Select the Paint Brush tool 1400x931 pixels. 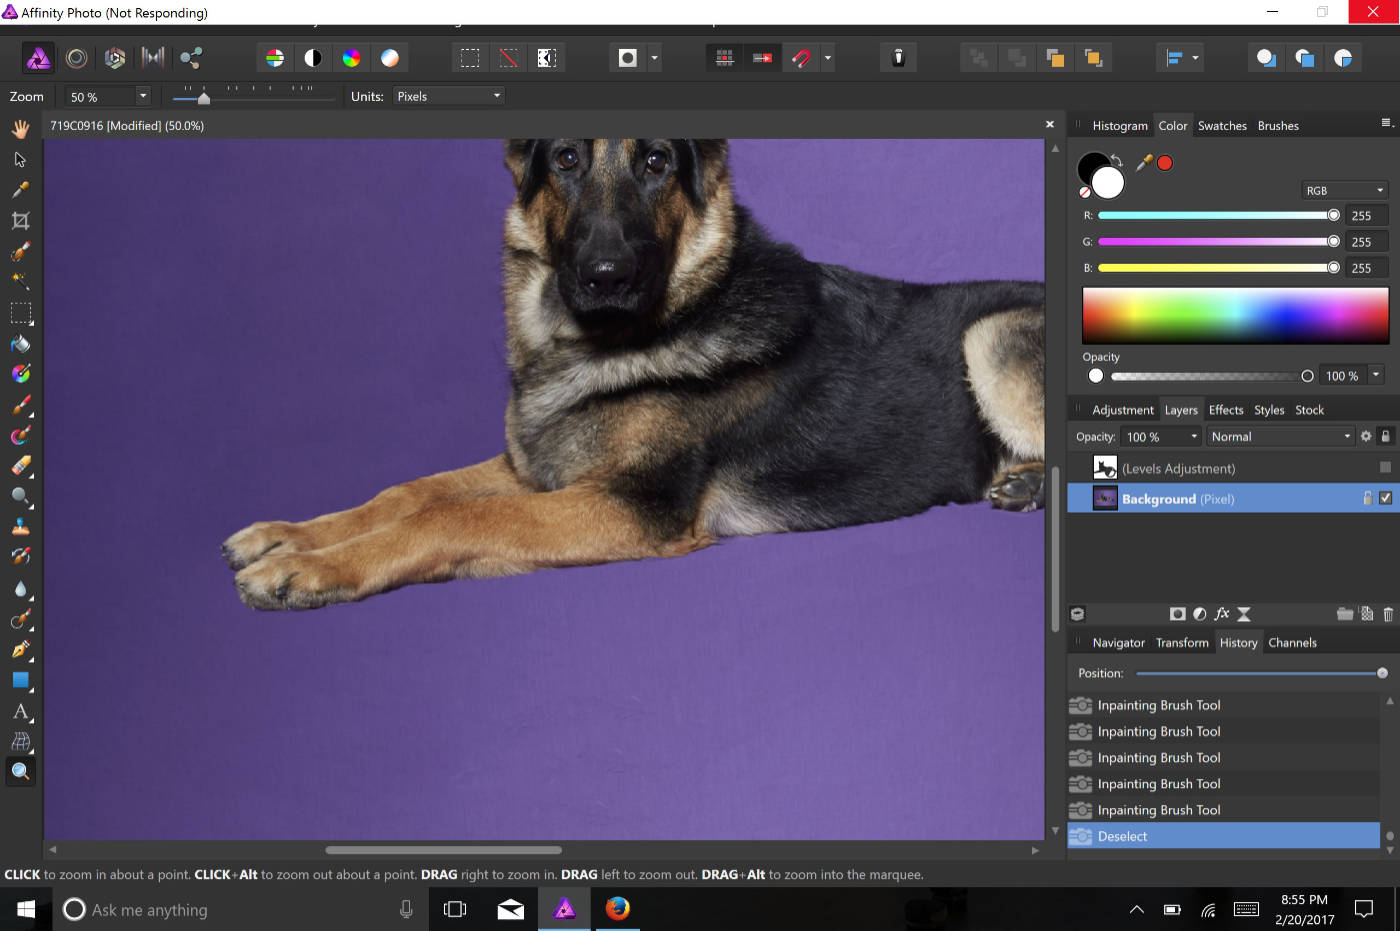20,405
